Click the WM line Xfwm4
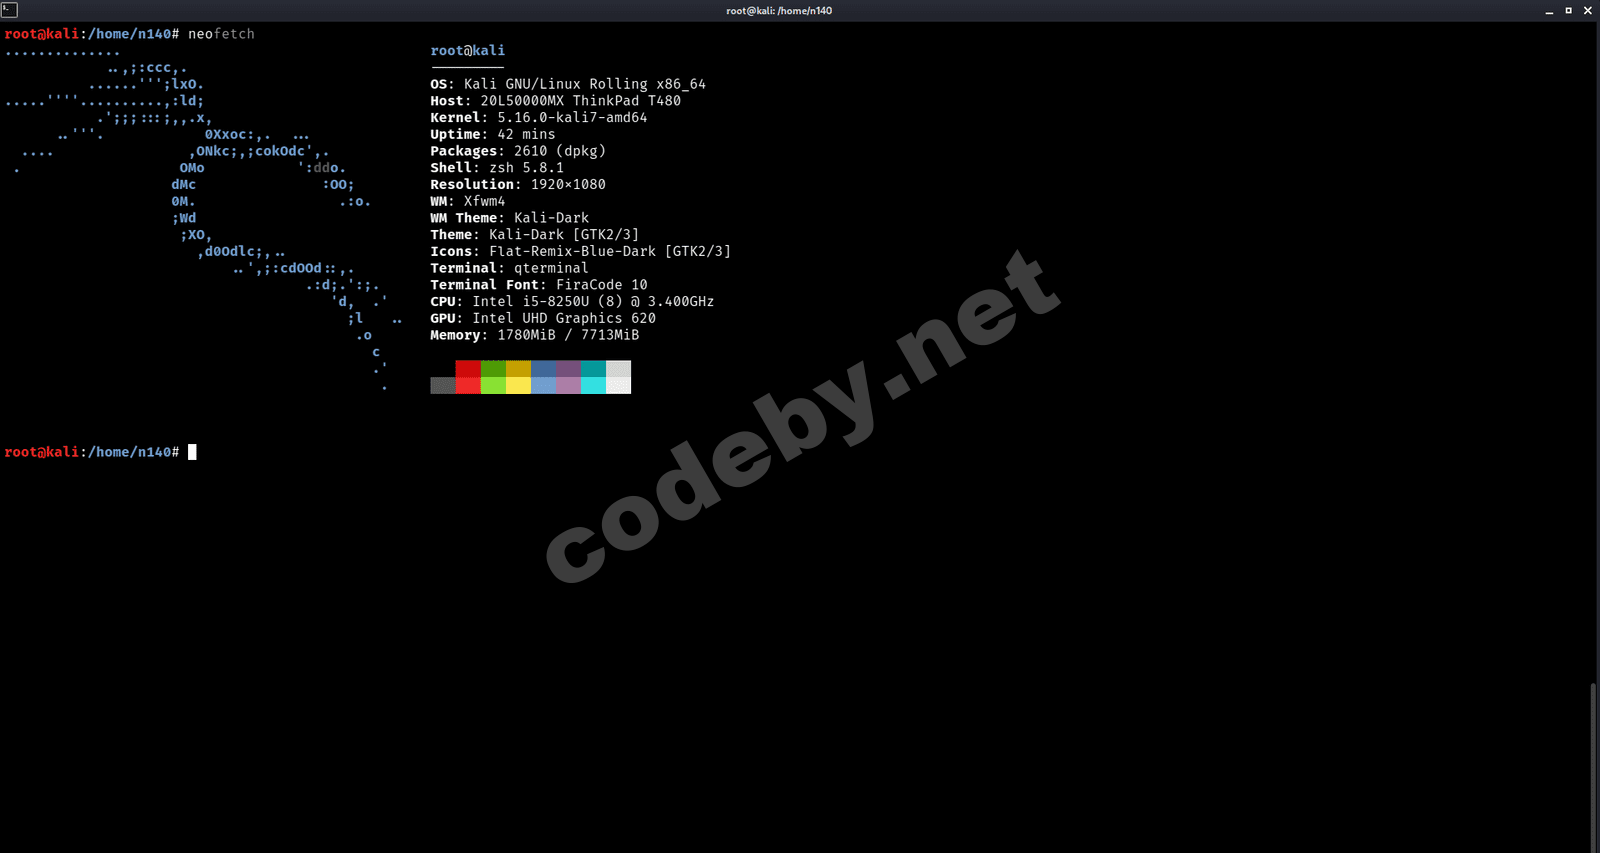The image size is (1600, 853). tap(468, 201)
